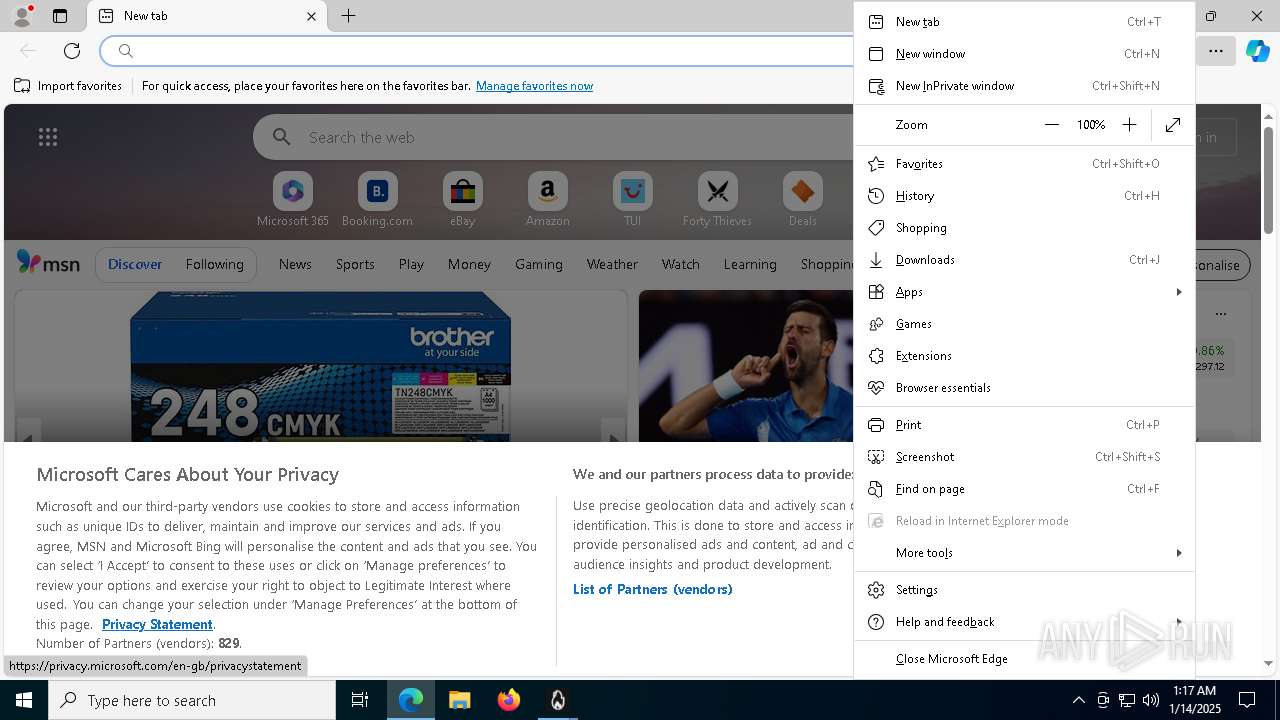Screen dimensions: 1280x720
Task: Choose Shopping in the menu
Action: point(1025,228)
